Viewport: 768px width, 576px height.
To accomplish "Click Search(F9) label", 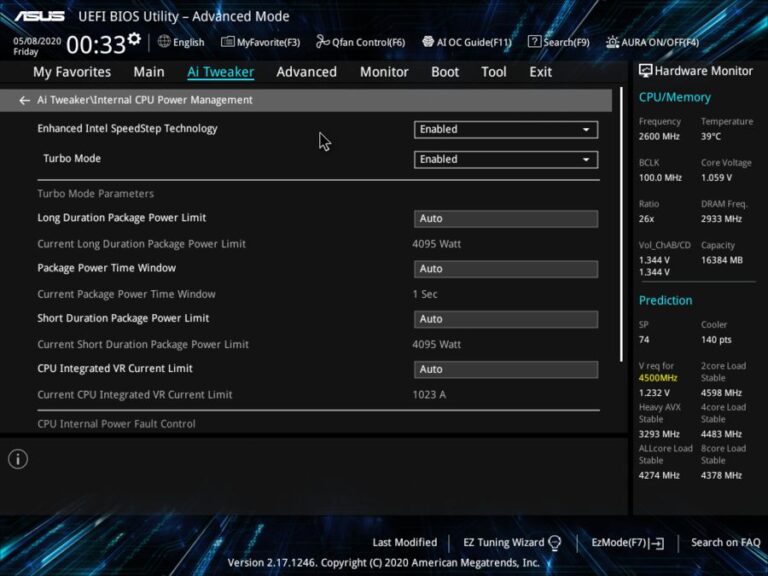I will 566,43.
